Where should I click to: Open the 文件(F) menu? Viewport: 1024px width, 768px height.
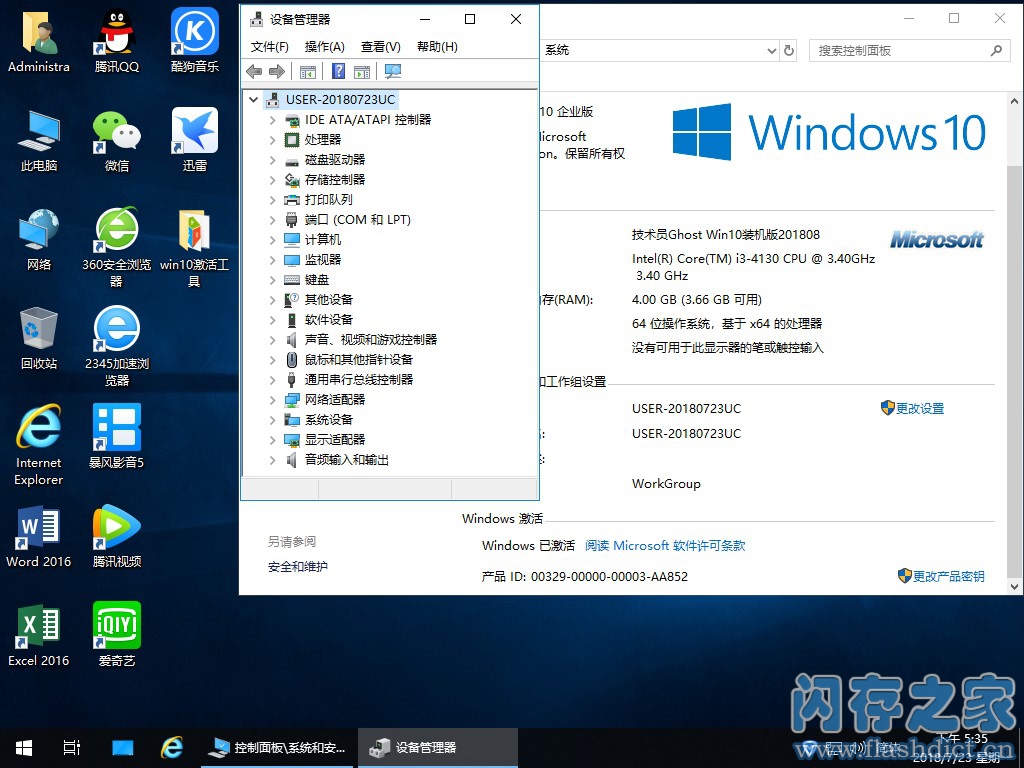[270, 47]
